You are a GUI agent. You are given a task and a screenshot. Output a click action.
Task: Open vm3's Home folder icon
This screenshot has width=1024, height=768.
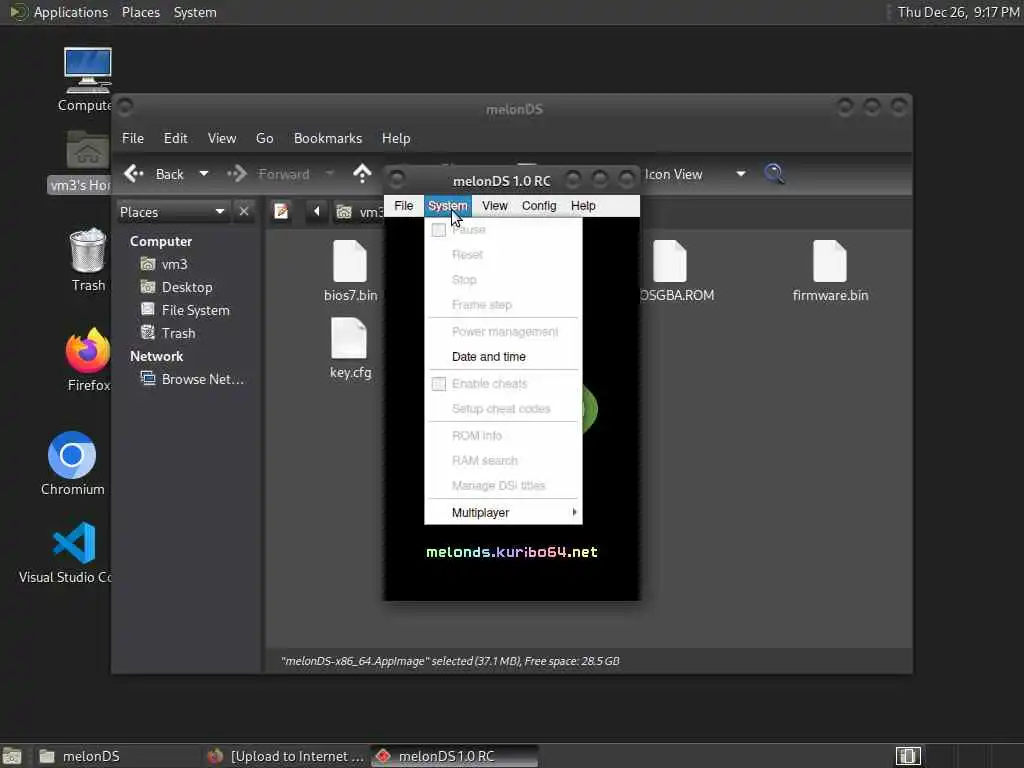[88, 150]
